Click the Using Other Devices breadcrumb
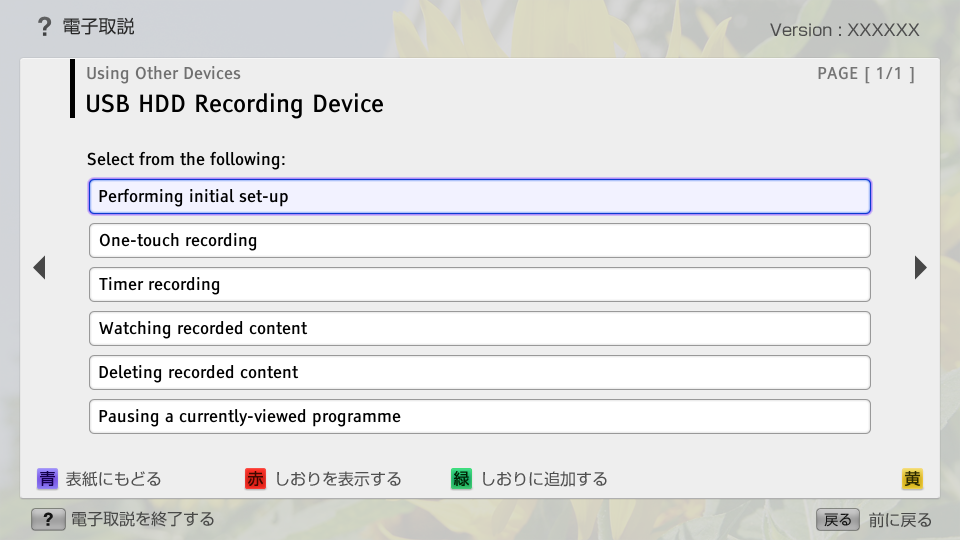The height and width of the screenshot is (540, 960). tap(163, 73)
